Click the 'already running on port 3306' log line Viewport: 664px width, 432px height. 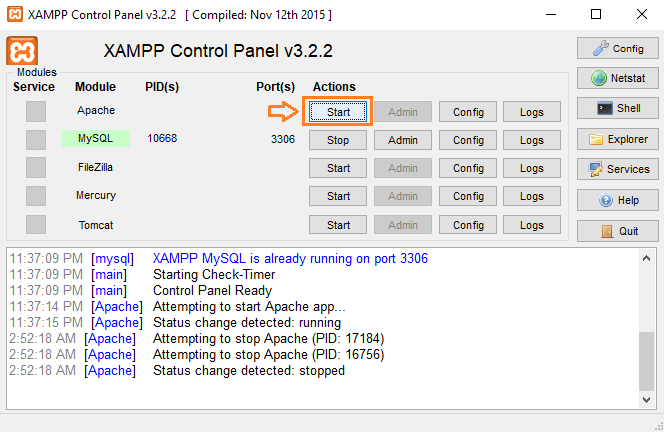290,258
